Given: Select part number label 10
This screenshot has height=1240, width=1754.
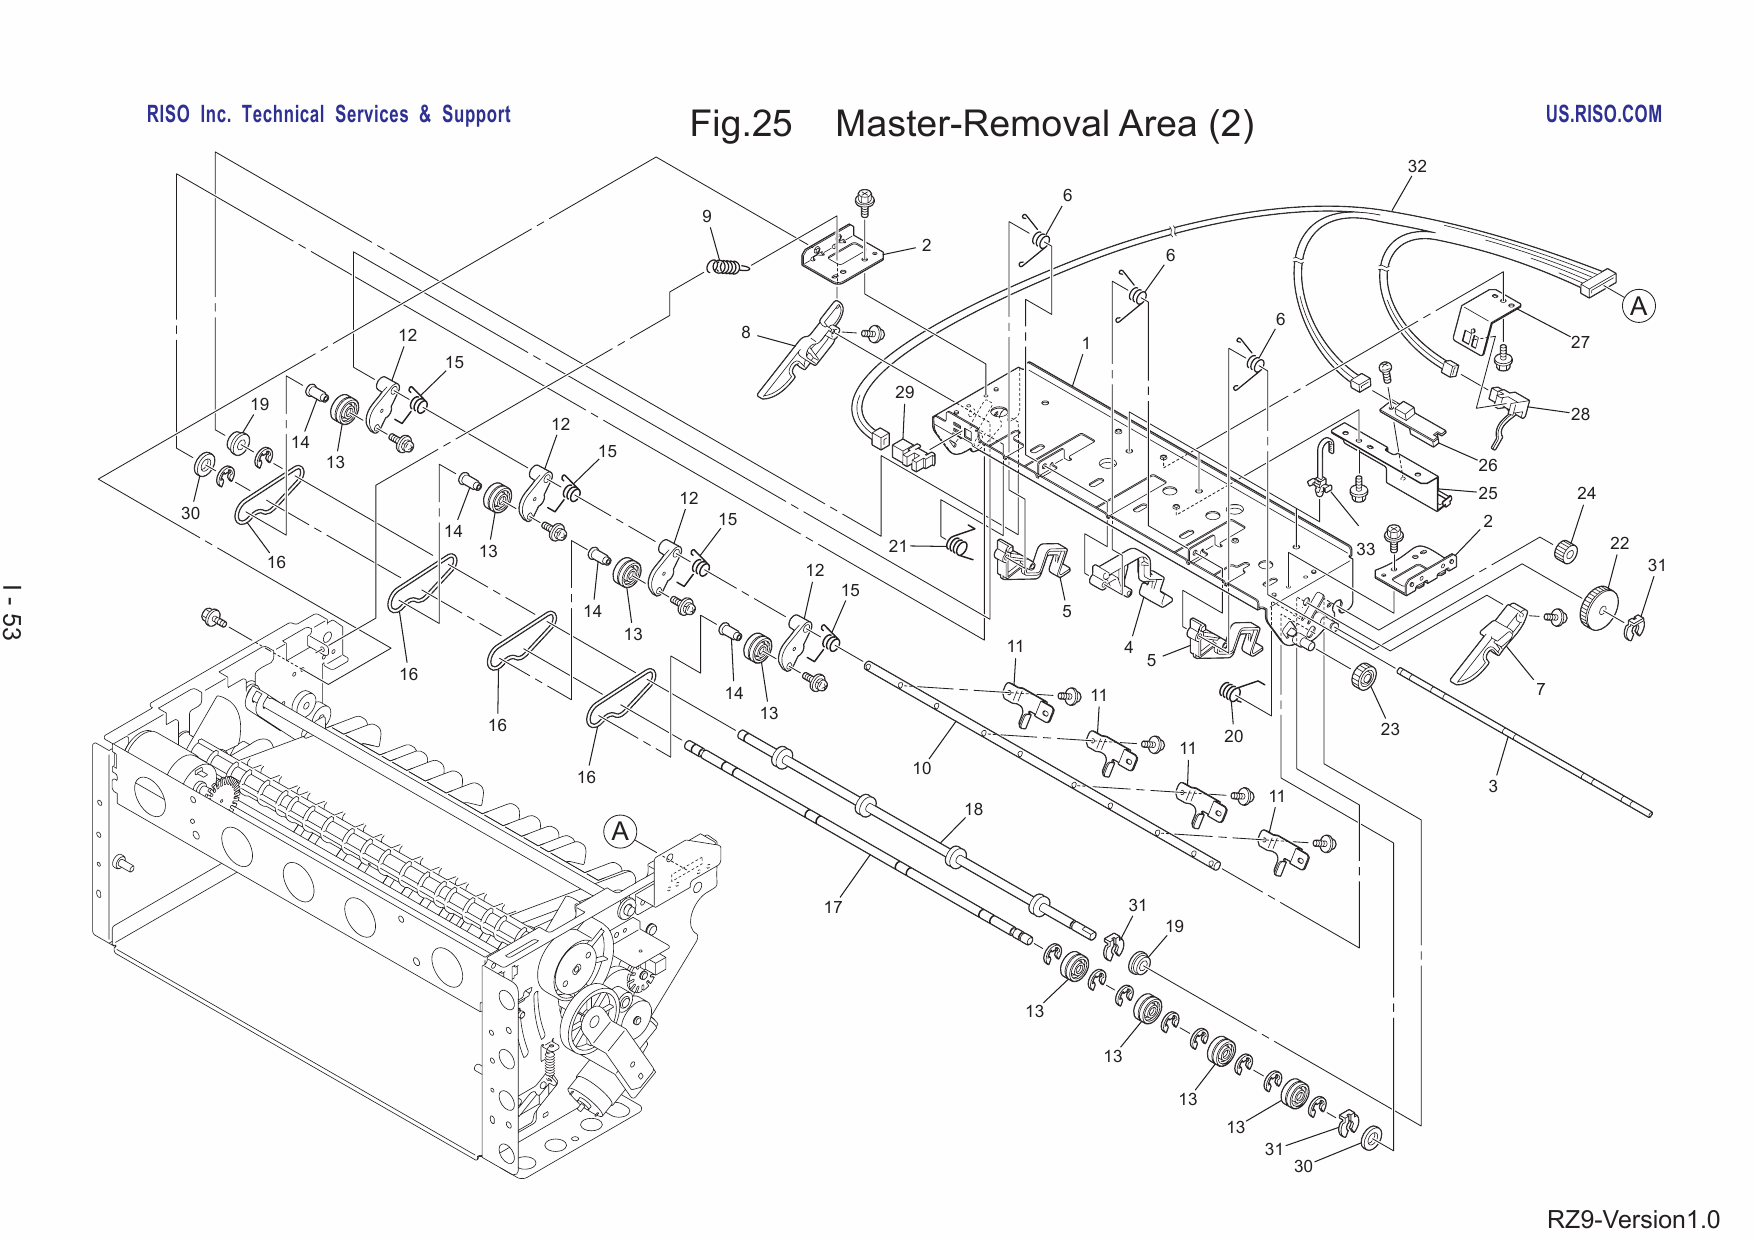Looking at the screenshot, I should 921,768.
